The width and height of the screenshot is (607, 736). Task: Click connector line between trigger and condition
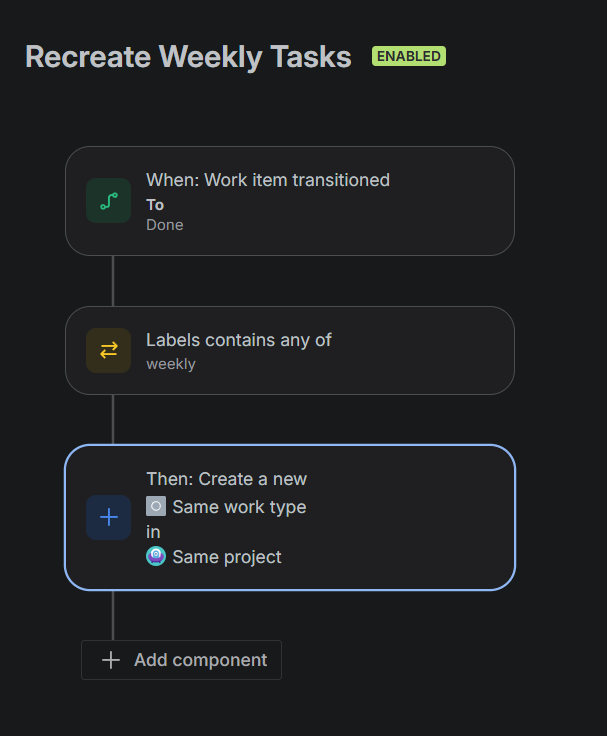click(113, 281)
